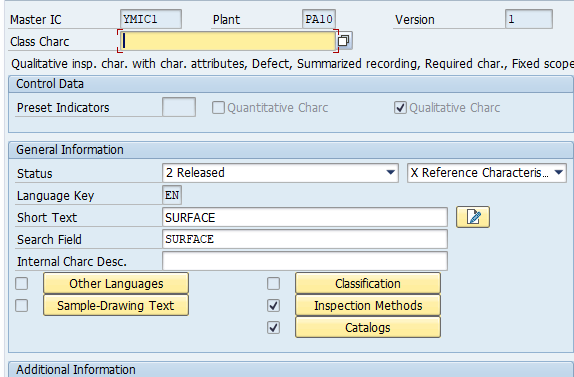Open the Class Charc search help icon
Image resolution: width=574 pixels, height=377 pixels.
click(344, 41)
